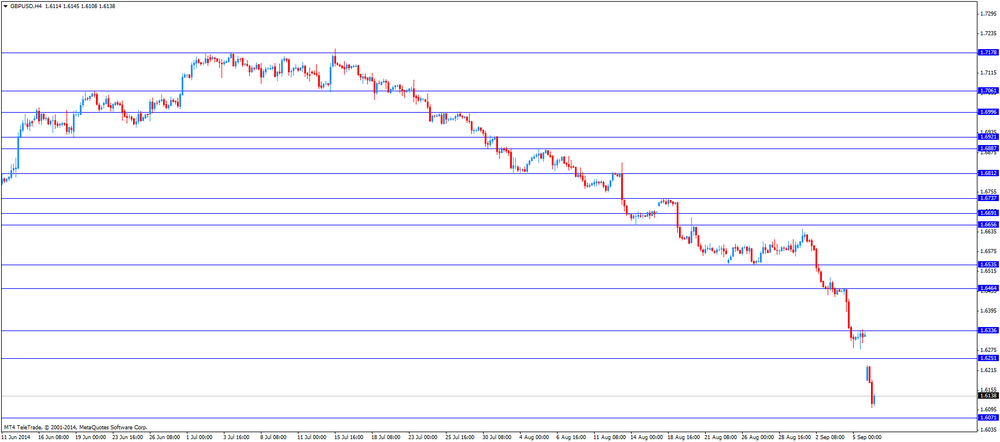
Task: Click the GBPUSD,H4 chart title text
Action: (x=26, y=6)
